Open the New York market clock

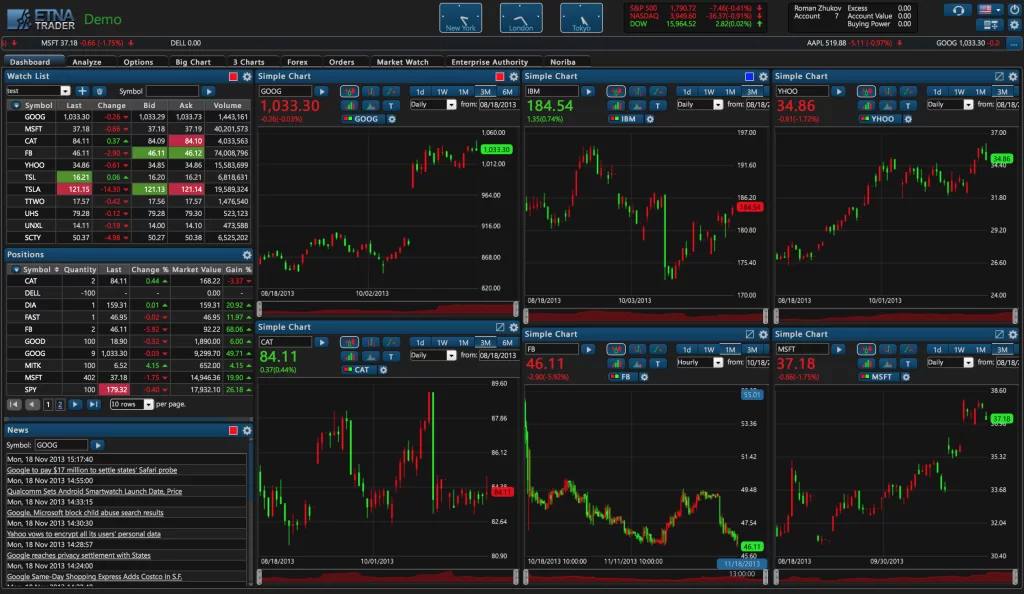[460, 18]
